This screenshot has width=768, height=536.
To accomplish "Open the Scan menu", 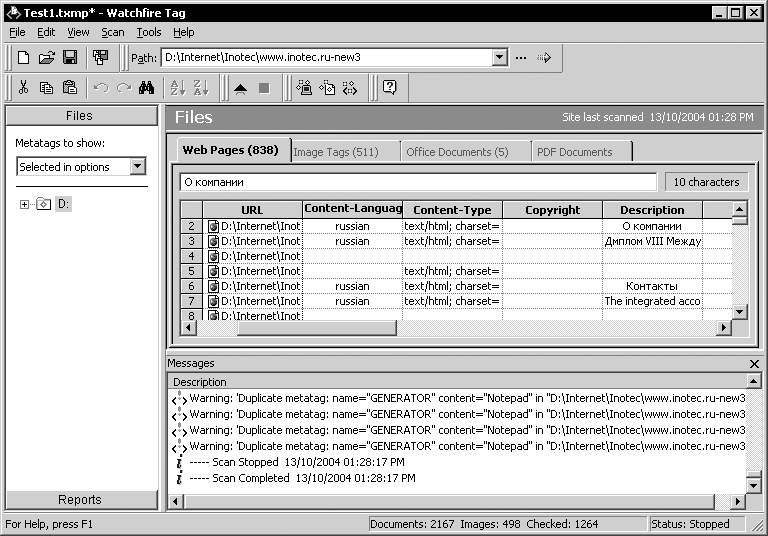I will [x=113, y=32].
